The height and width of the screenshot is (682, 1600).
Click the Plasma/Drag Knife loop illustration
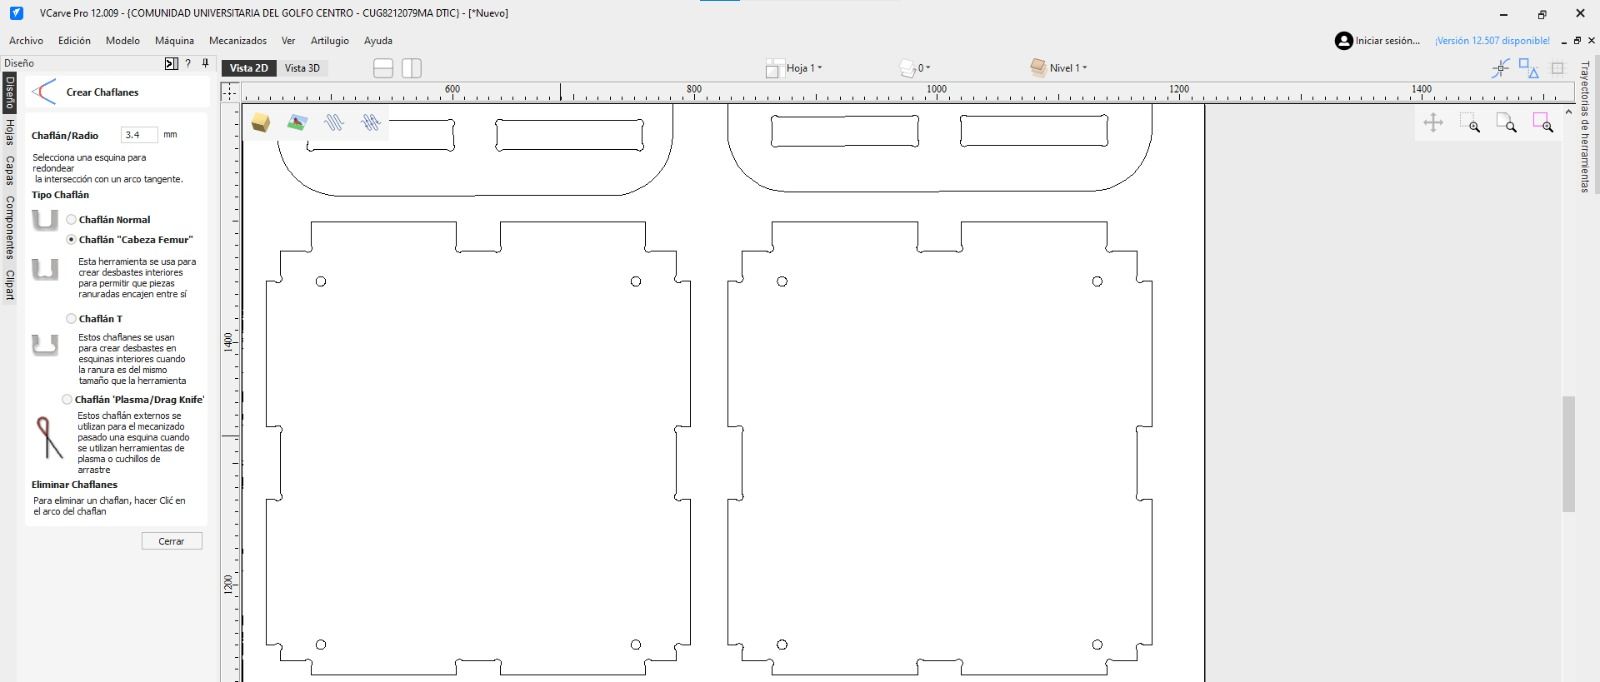(x=48, y=437)
